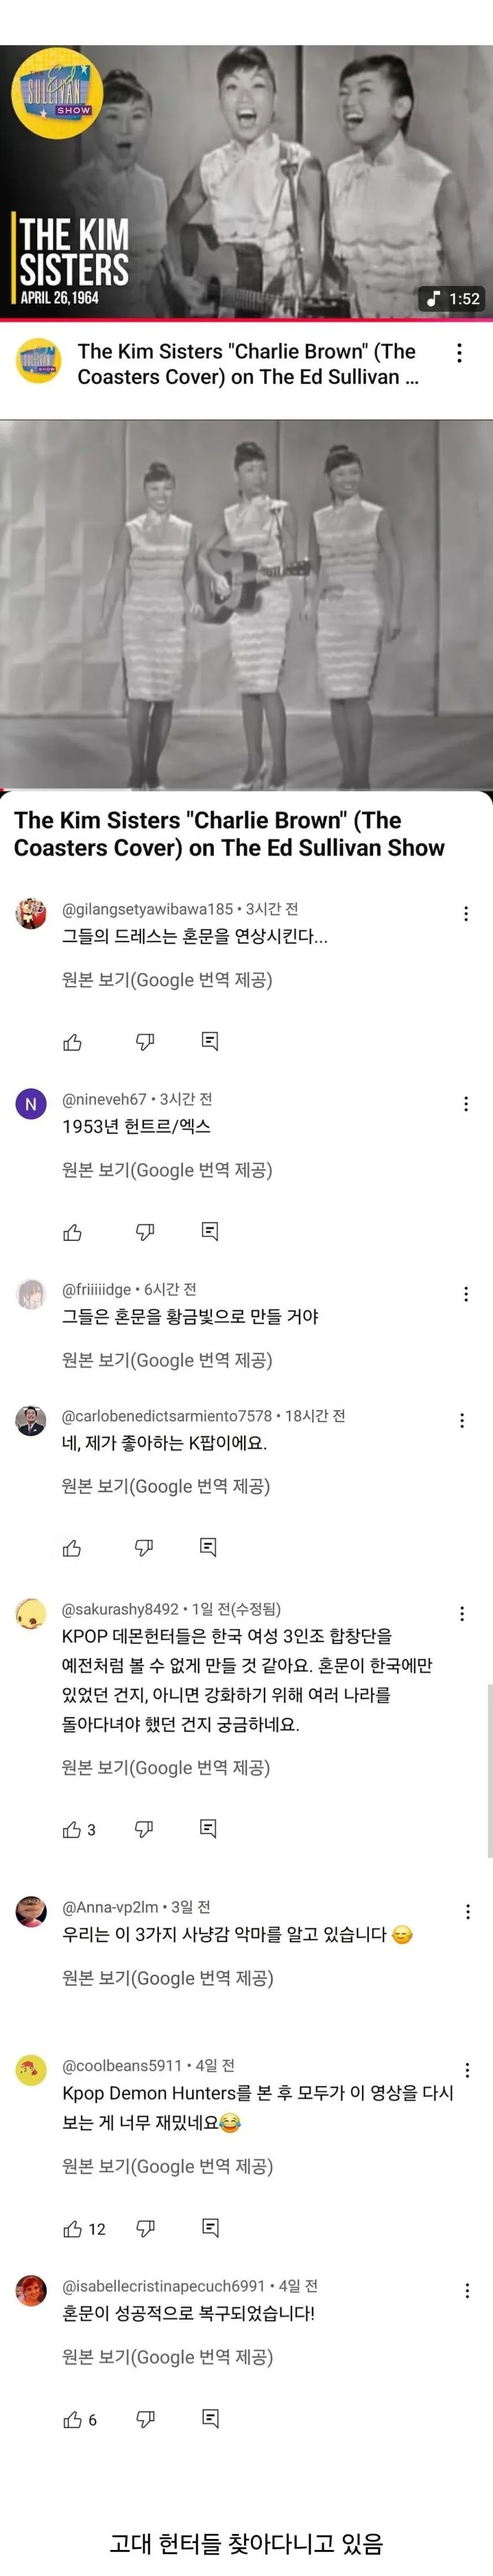Image resolution: width=493 pixels, height=2576 pixels.
Task: Show original of @friiiiidge's translated comment
Action: click(167, 1360)
